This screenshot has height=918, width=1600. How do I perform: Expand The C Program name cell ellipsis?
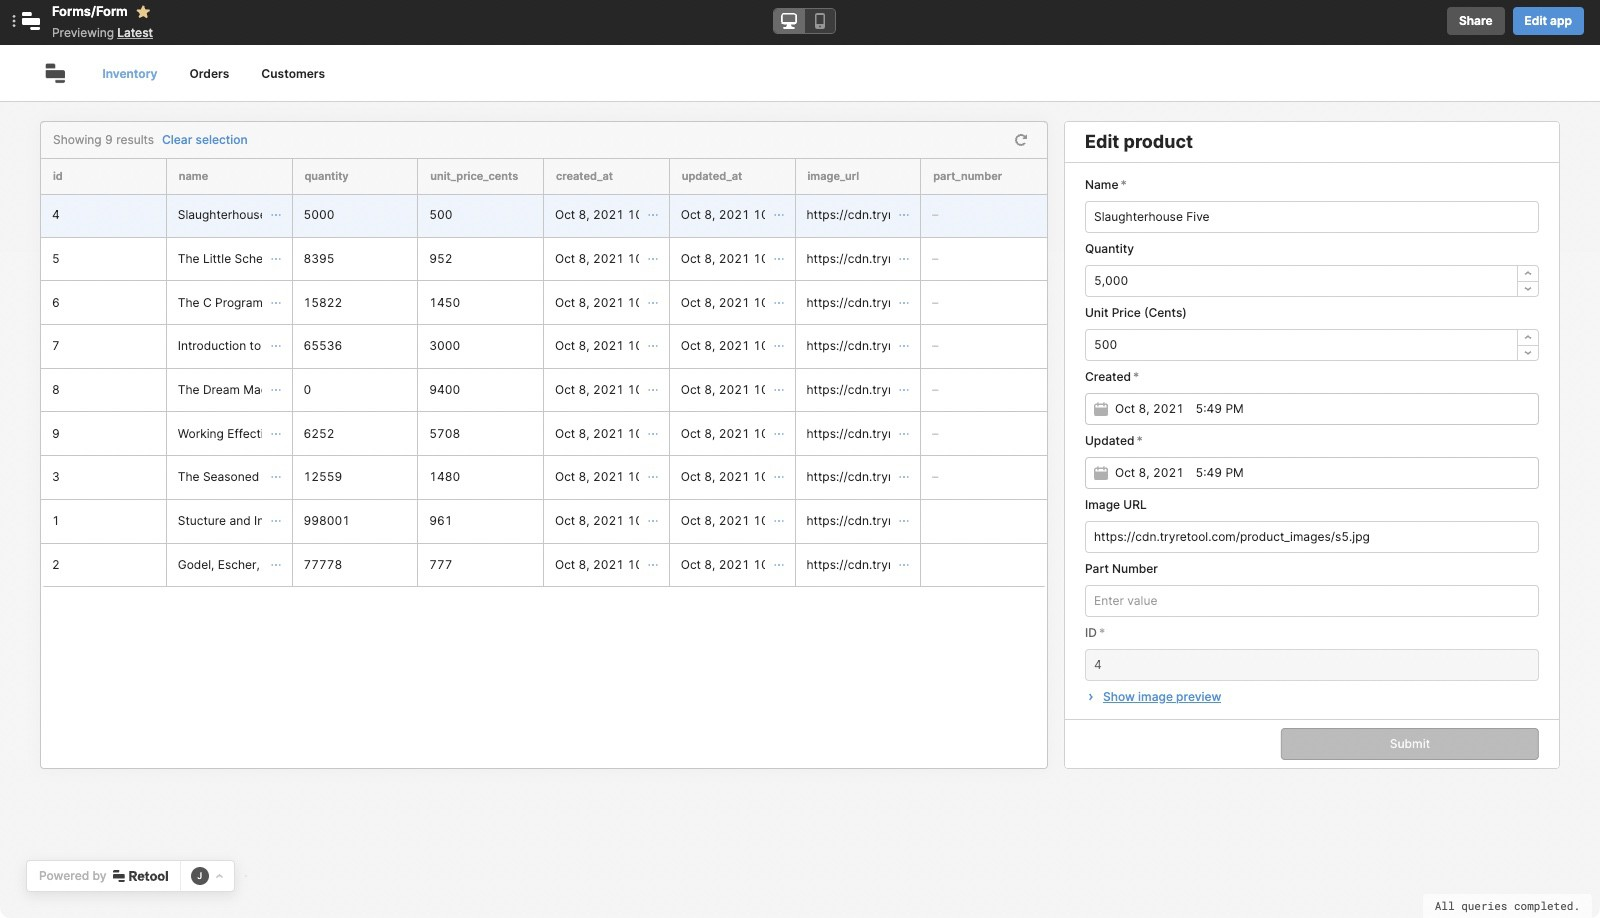(276, 303)
